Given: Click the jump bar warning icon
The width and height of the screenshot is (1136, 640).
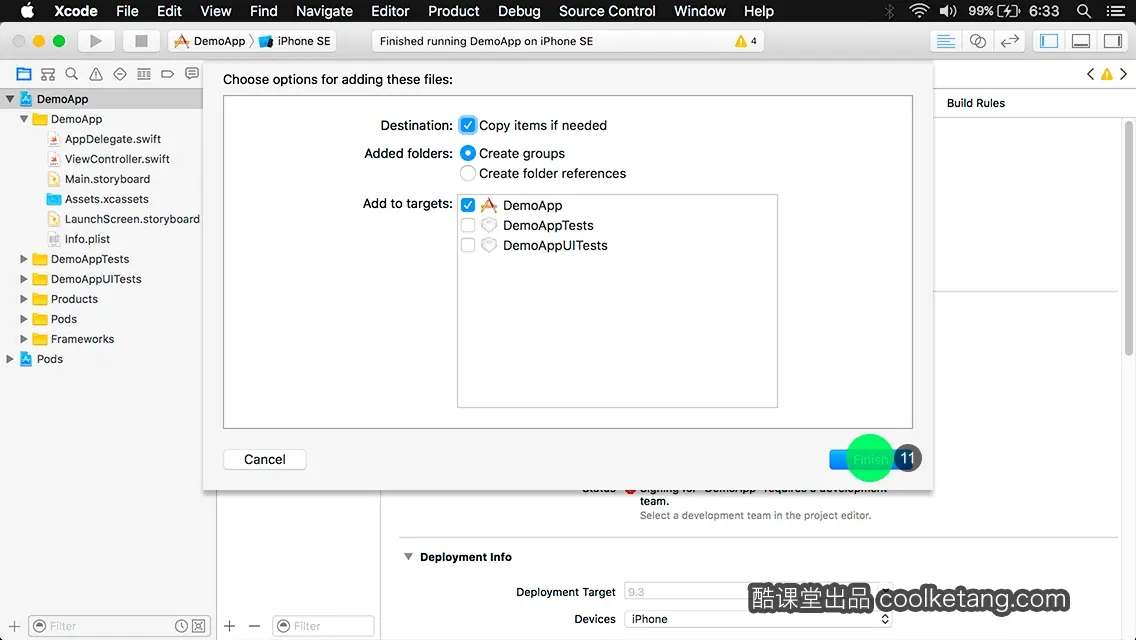Looking at the screenshot, I should tap(1107, 74).
